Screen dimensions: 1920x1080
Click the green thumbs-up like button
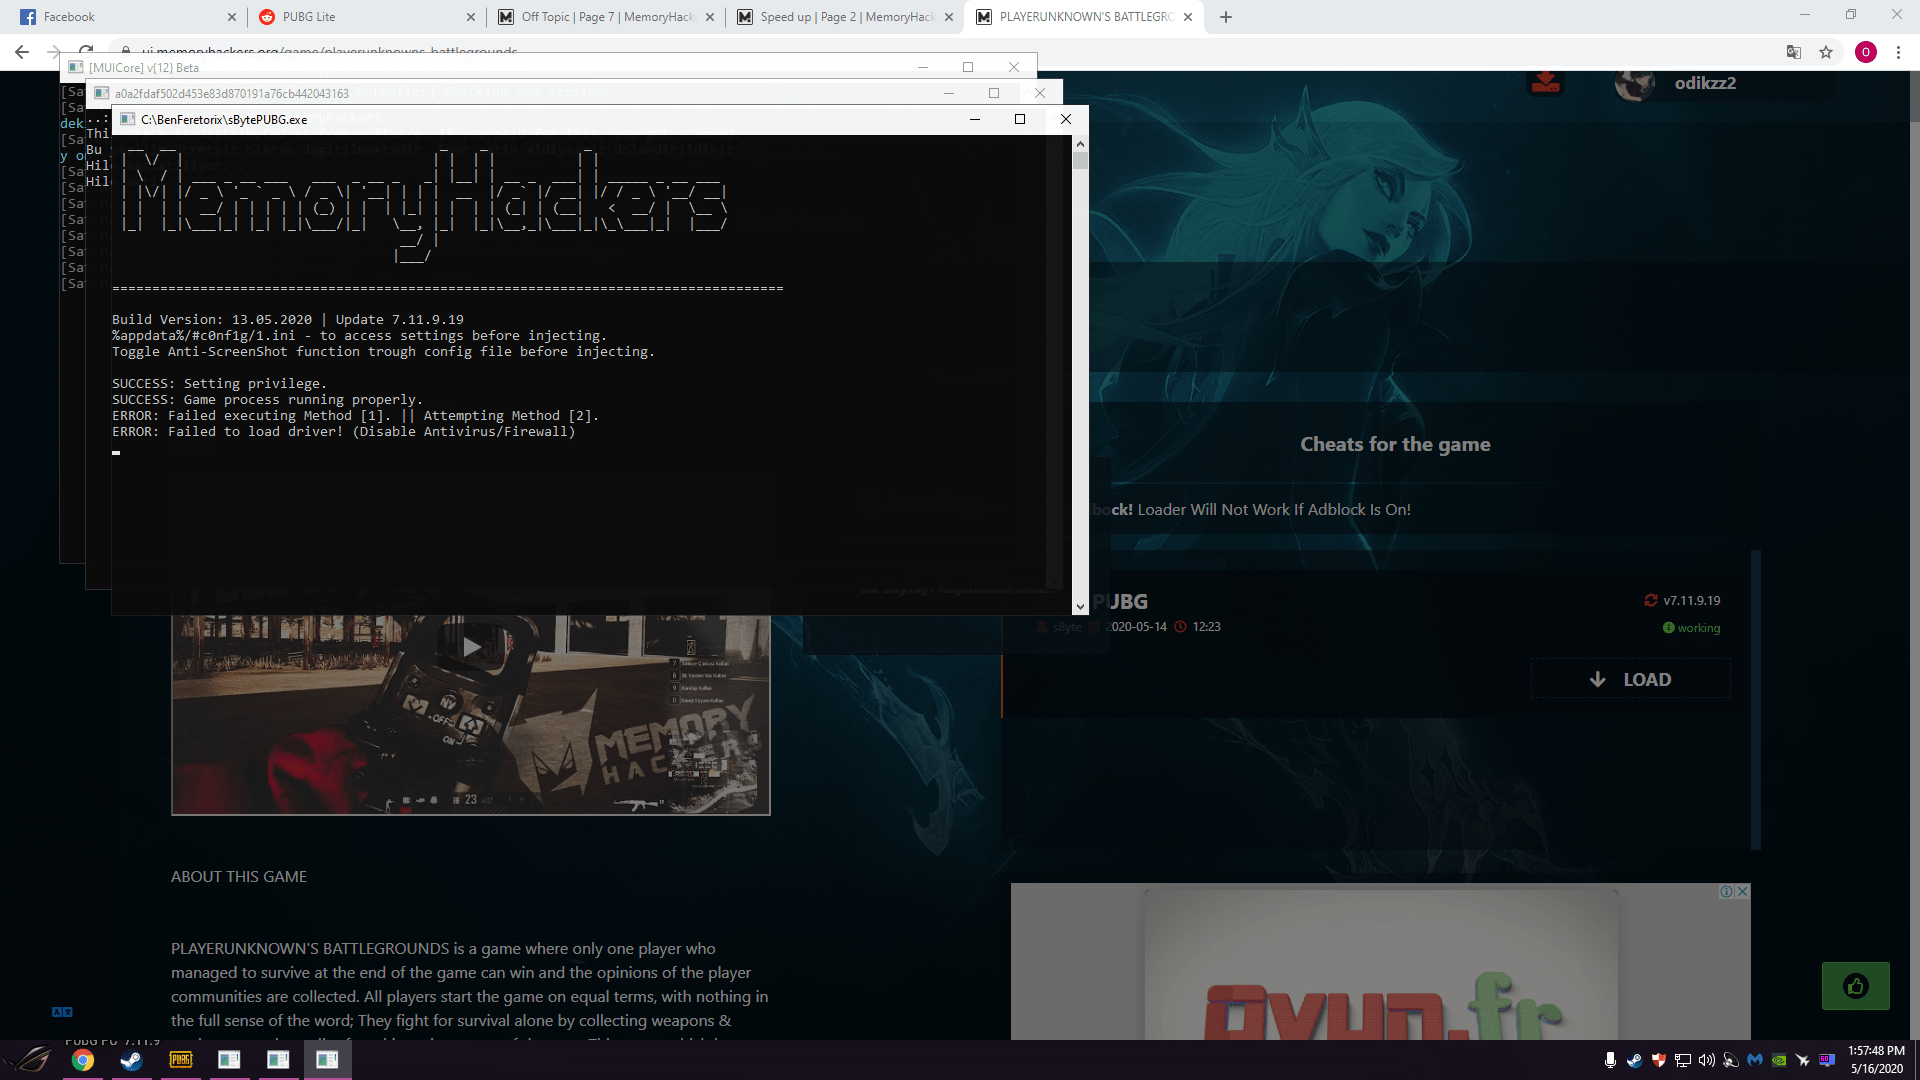pyautogui.click(x=1856, y=987)
